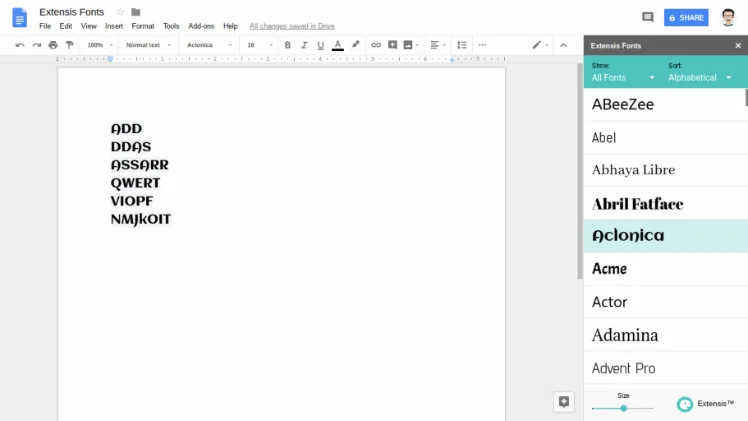Click the Print icon
This screenshot has height=421, width=748.
(x=53, y=45)
